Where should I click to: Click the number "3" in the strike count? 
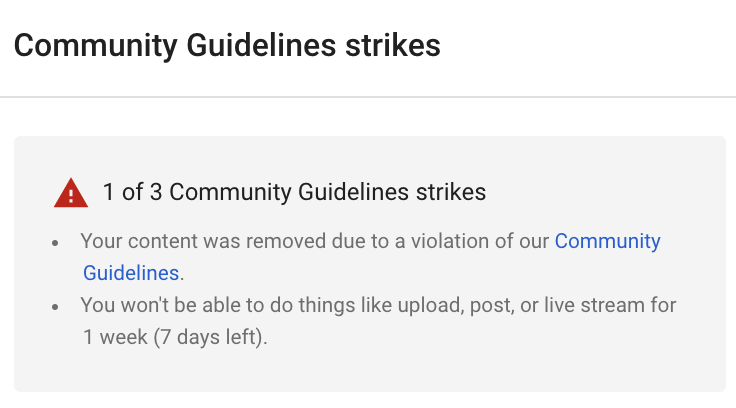click(x=156, y=192)
